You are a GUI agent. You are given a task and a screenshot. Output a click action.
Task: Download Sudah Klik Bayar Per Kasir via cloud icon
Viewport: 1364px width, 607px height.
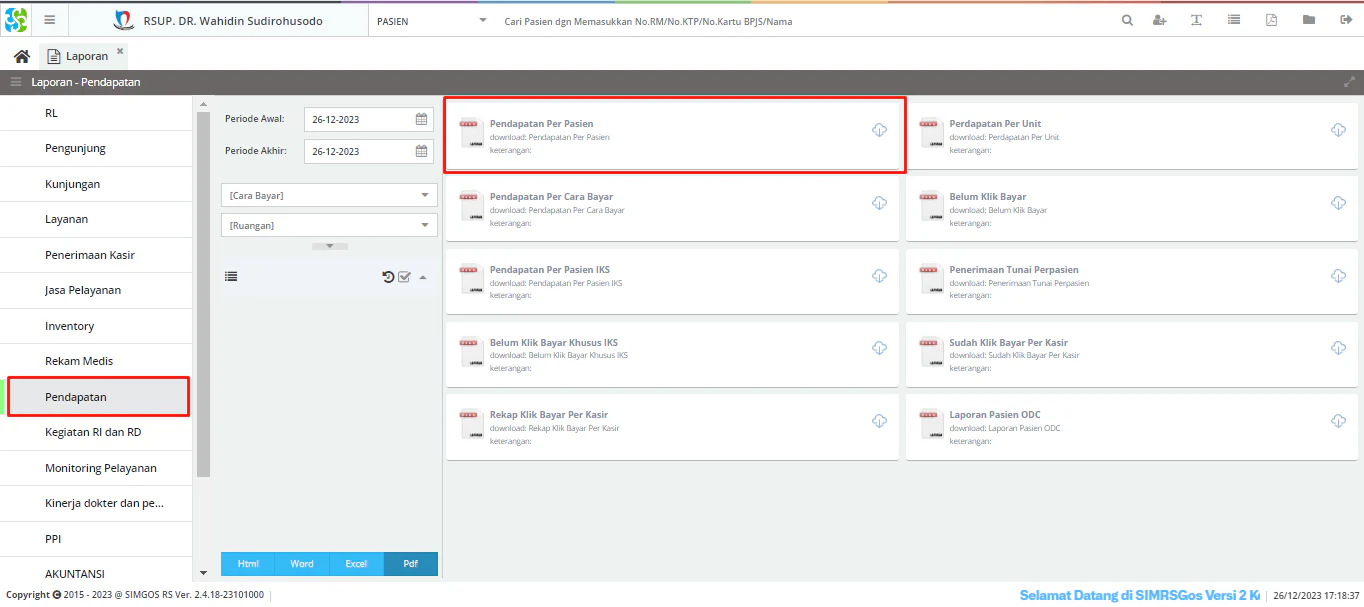pyautogui.click(x=1338, y=348)
